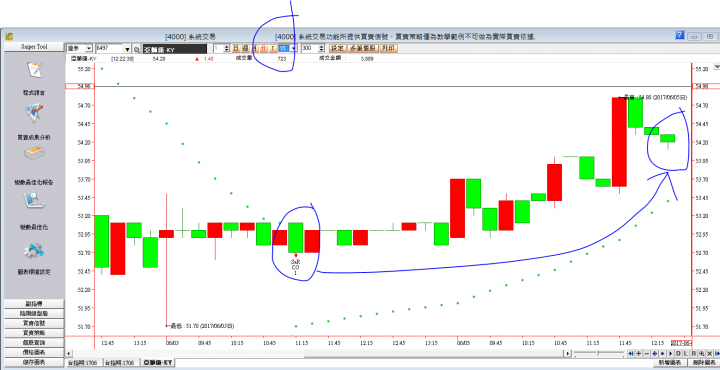Click the R chart toolbar icon
Viewport: 720px width, 370px height.
click(693, 353)
